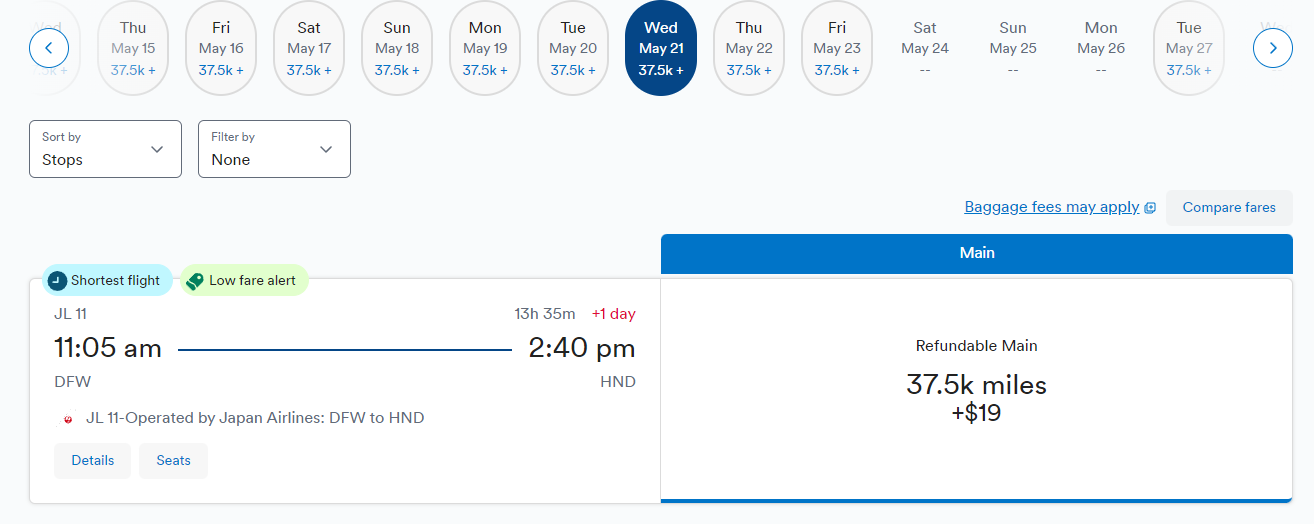The height and width of the screenshot is (524, 1314).
Task: Select Wed May 21 date pill
Action: click(661, 48)
